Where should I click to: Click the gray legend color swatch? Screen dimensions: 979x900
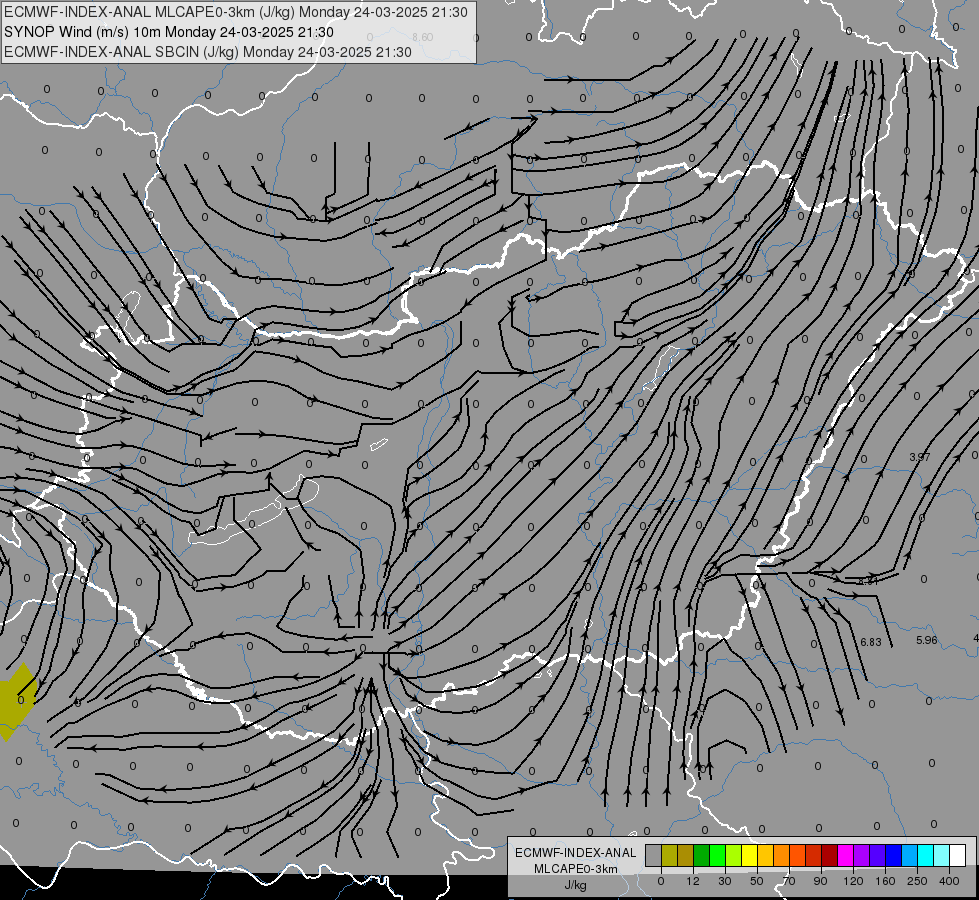click(653, 855)
